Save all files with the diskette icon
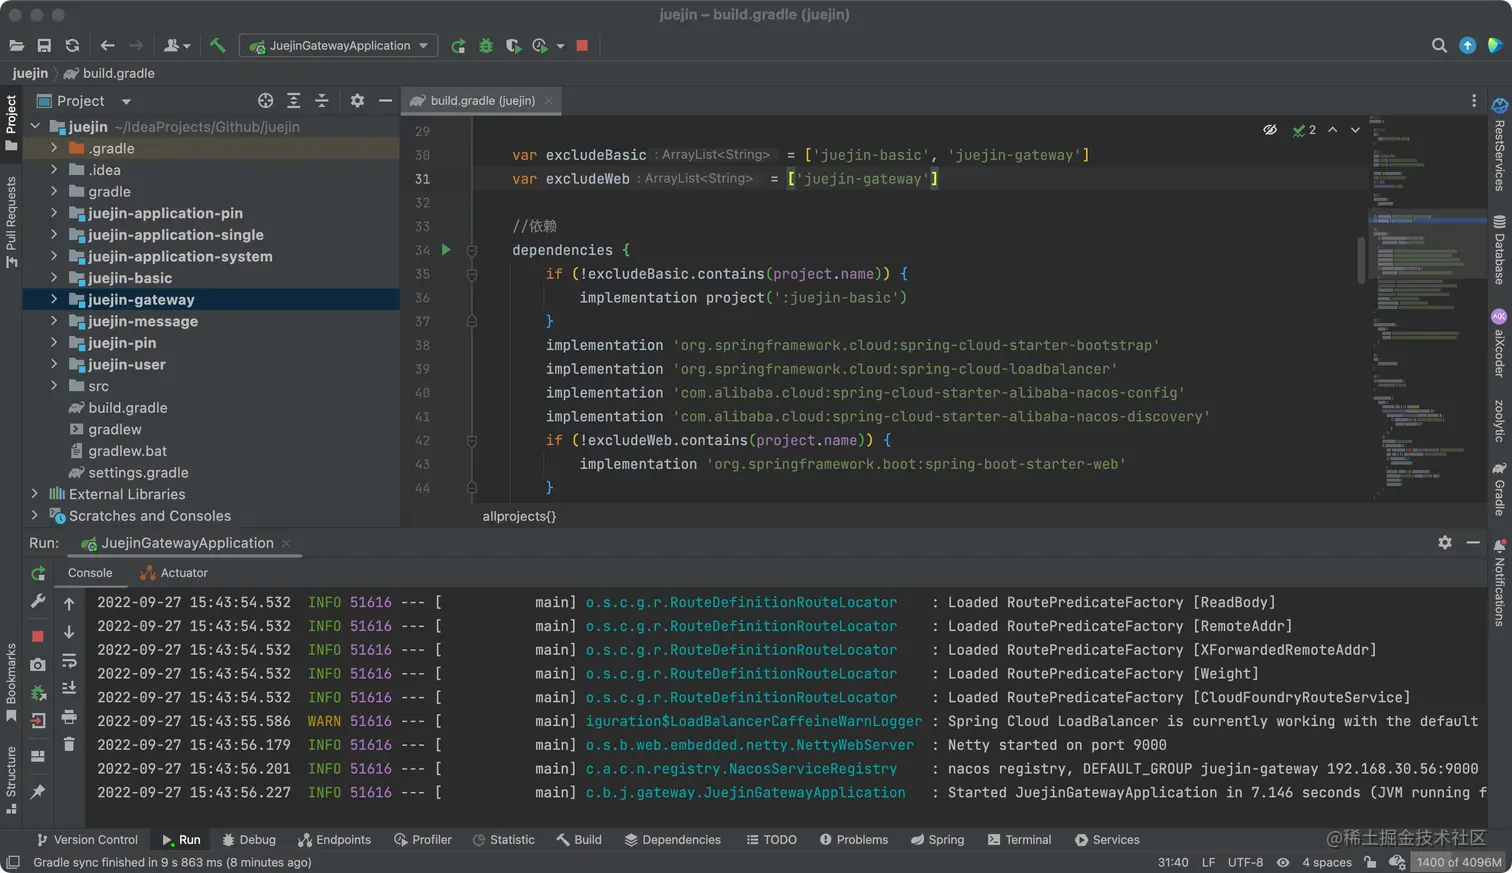Image resolution: width=1512 pixels, height=873 pixels. 44,46
